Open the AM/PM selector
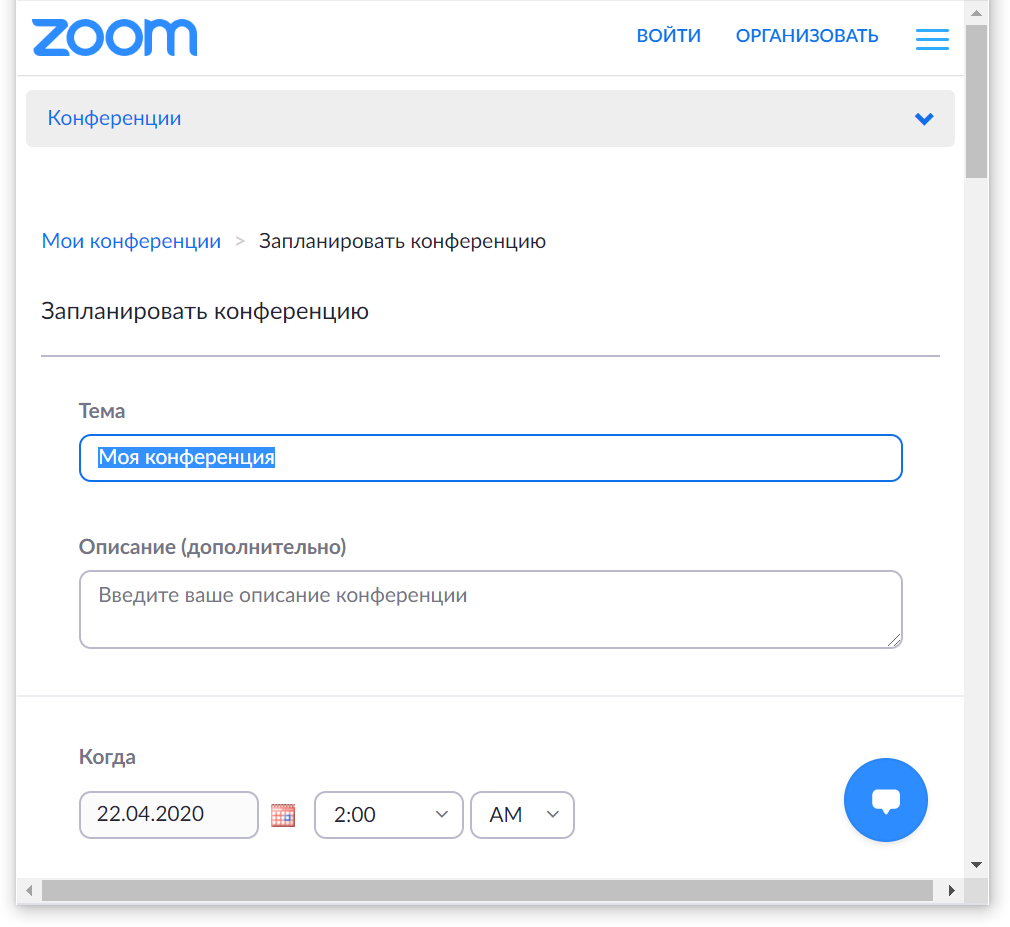Viewport: 1010px width, 927px height. 522,815
